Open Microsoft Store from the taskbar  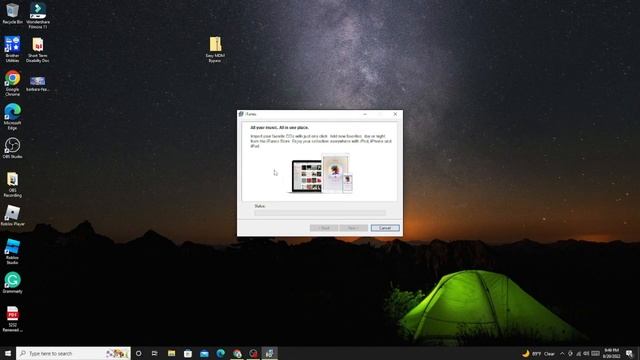point(188,353)
